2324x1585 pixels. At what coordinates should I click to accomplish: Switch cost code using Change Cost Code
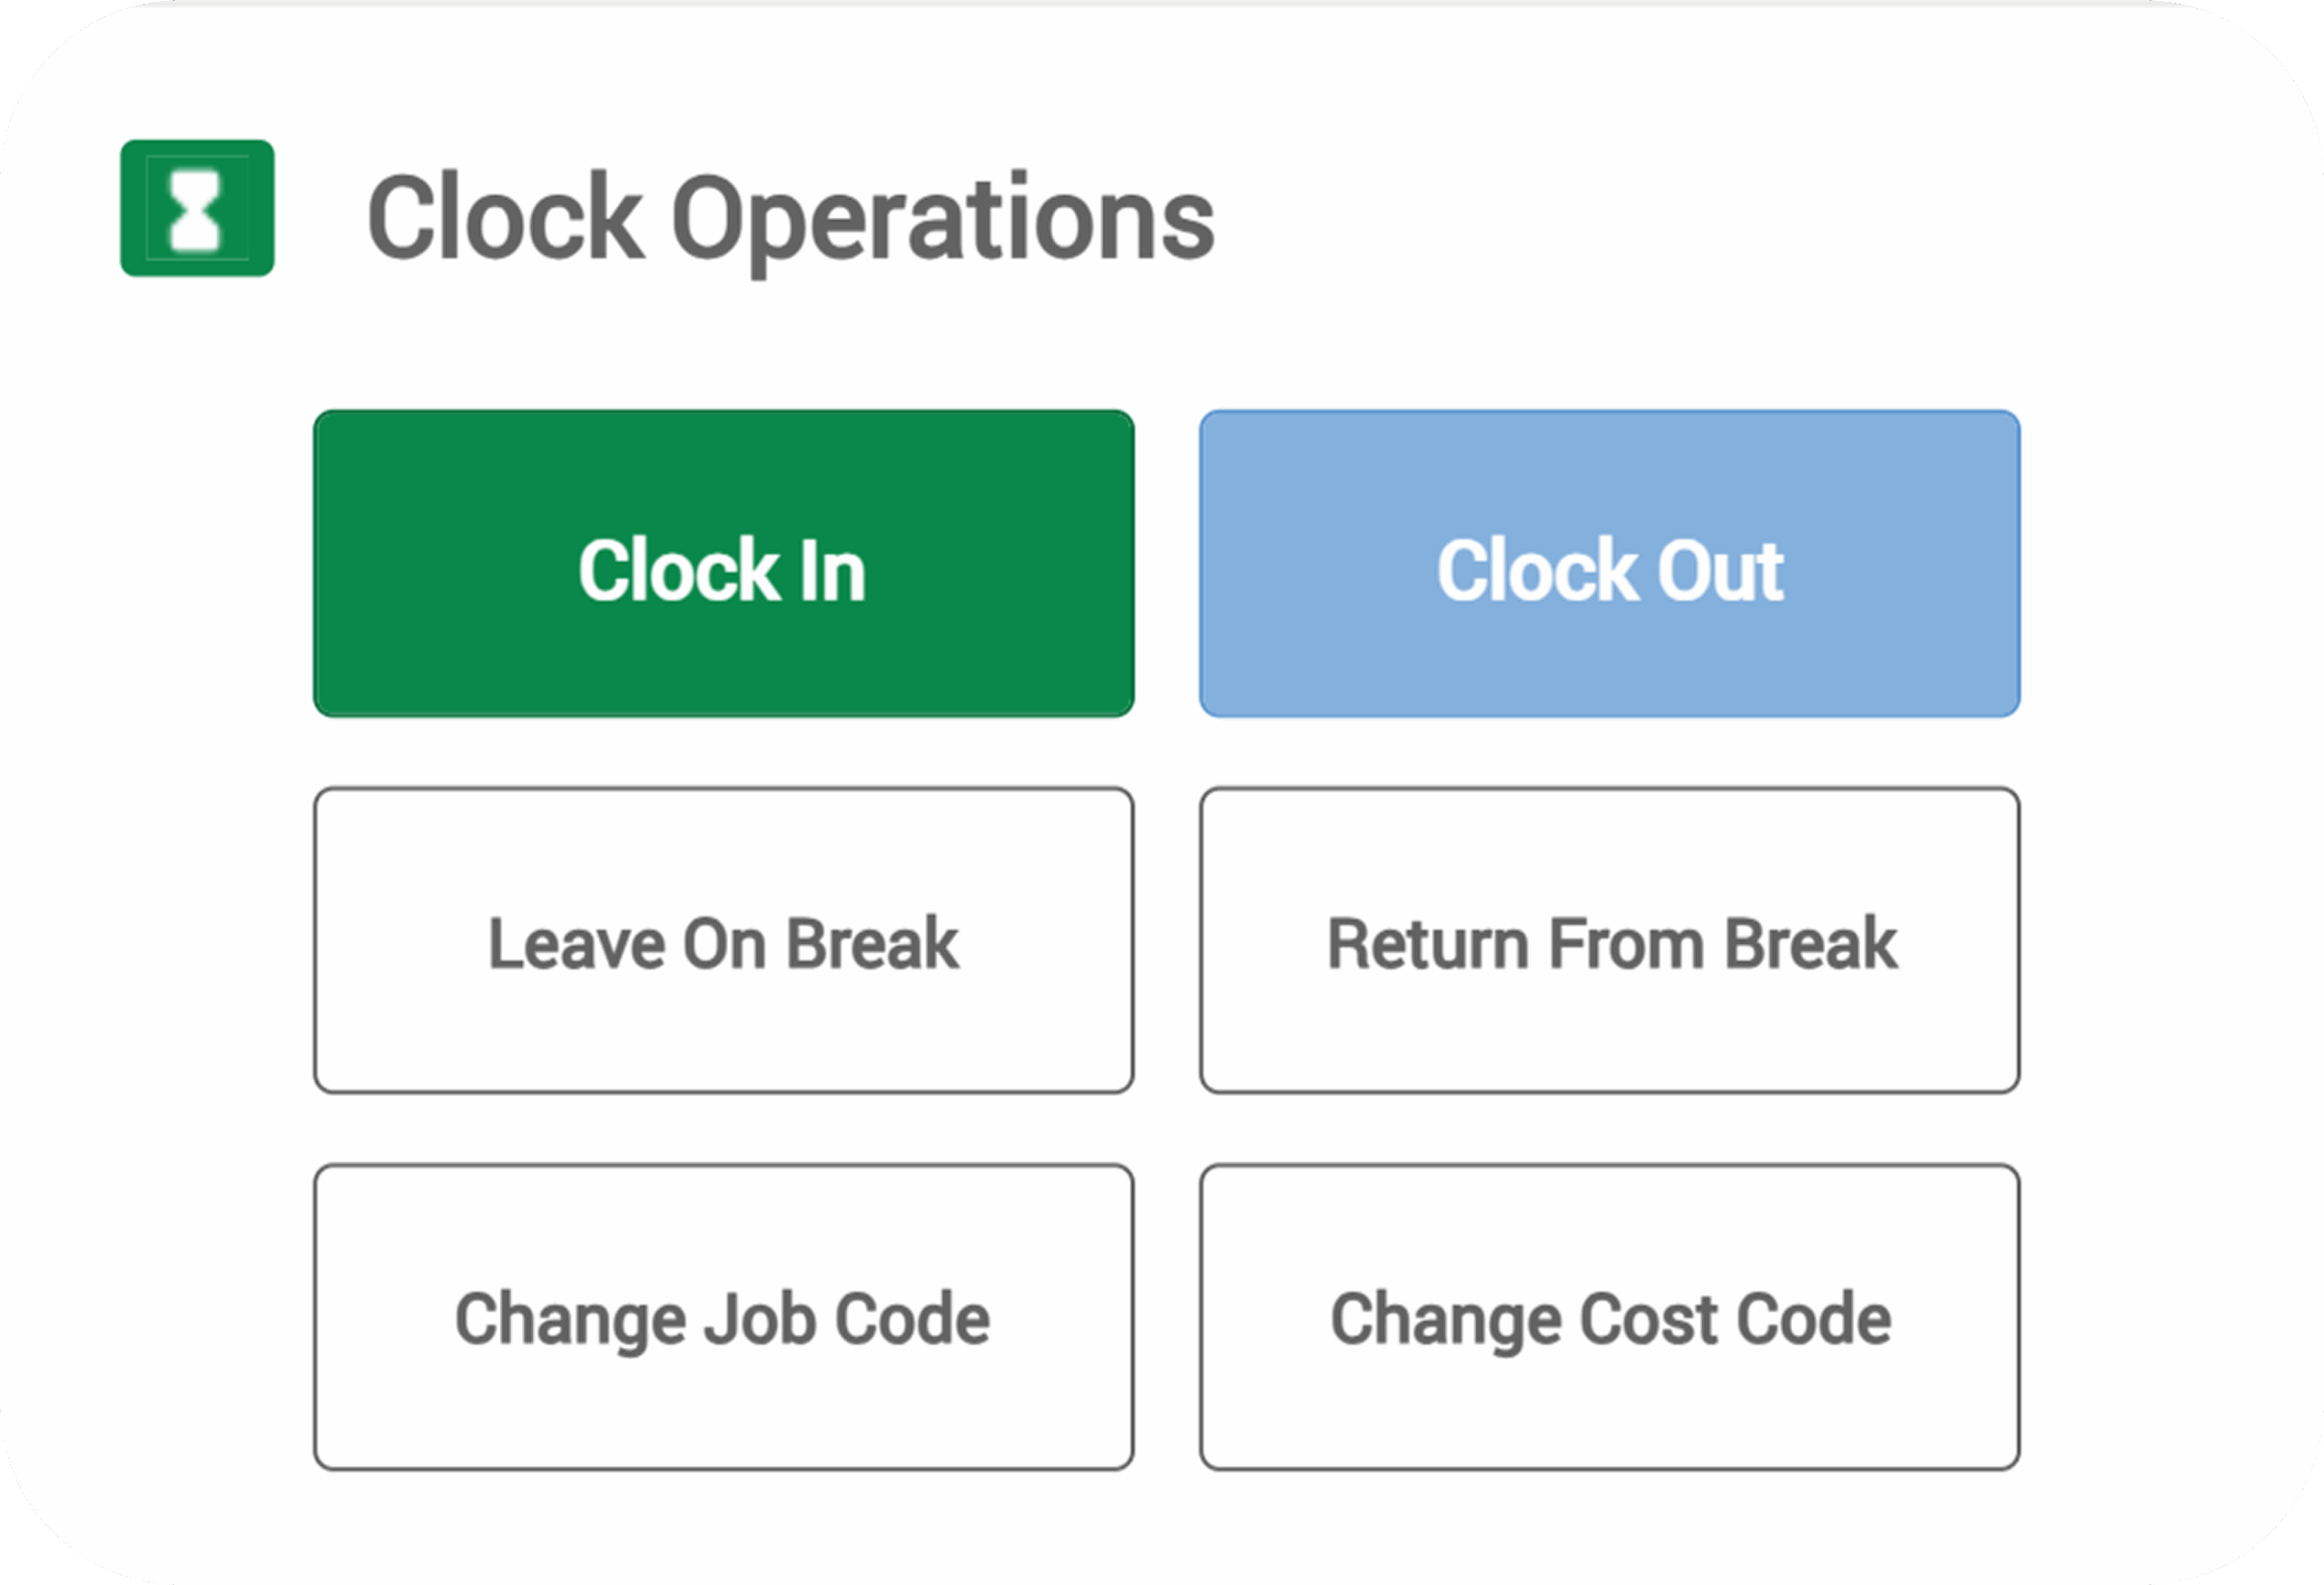coord(1610,1317)
